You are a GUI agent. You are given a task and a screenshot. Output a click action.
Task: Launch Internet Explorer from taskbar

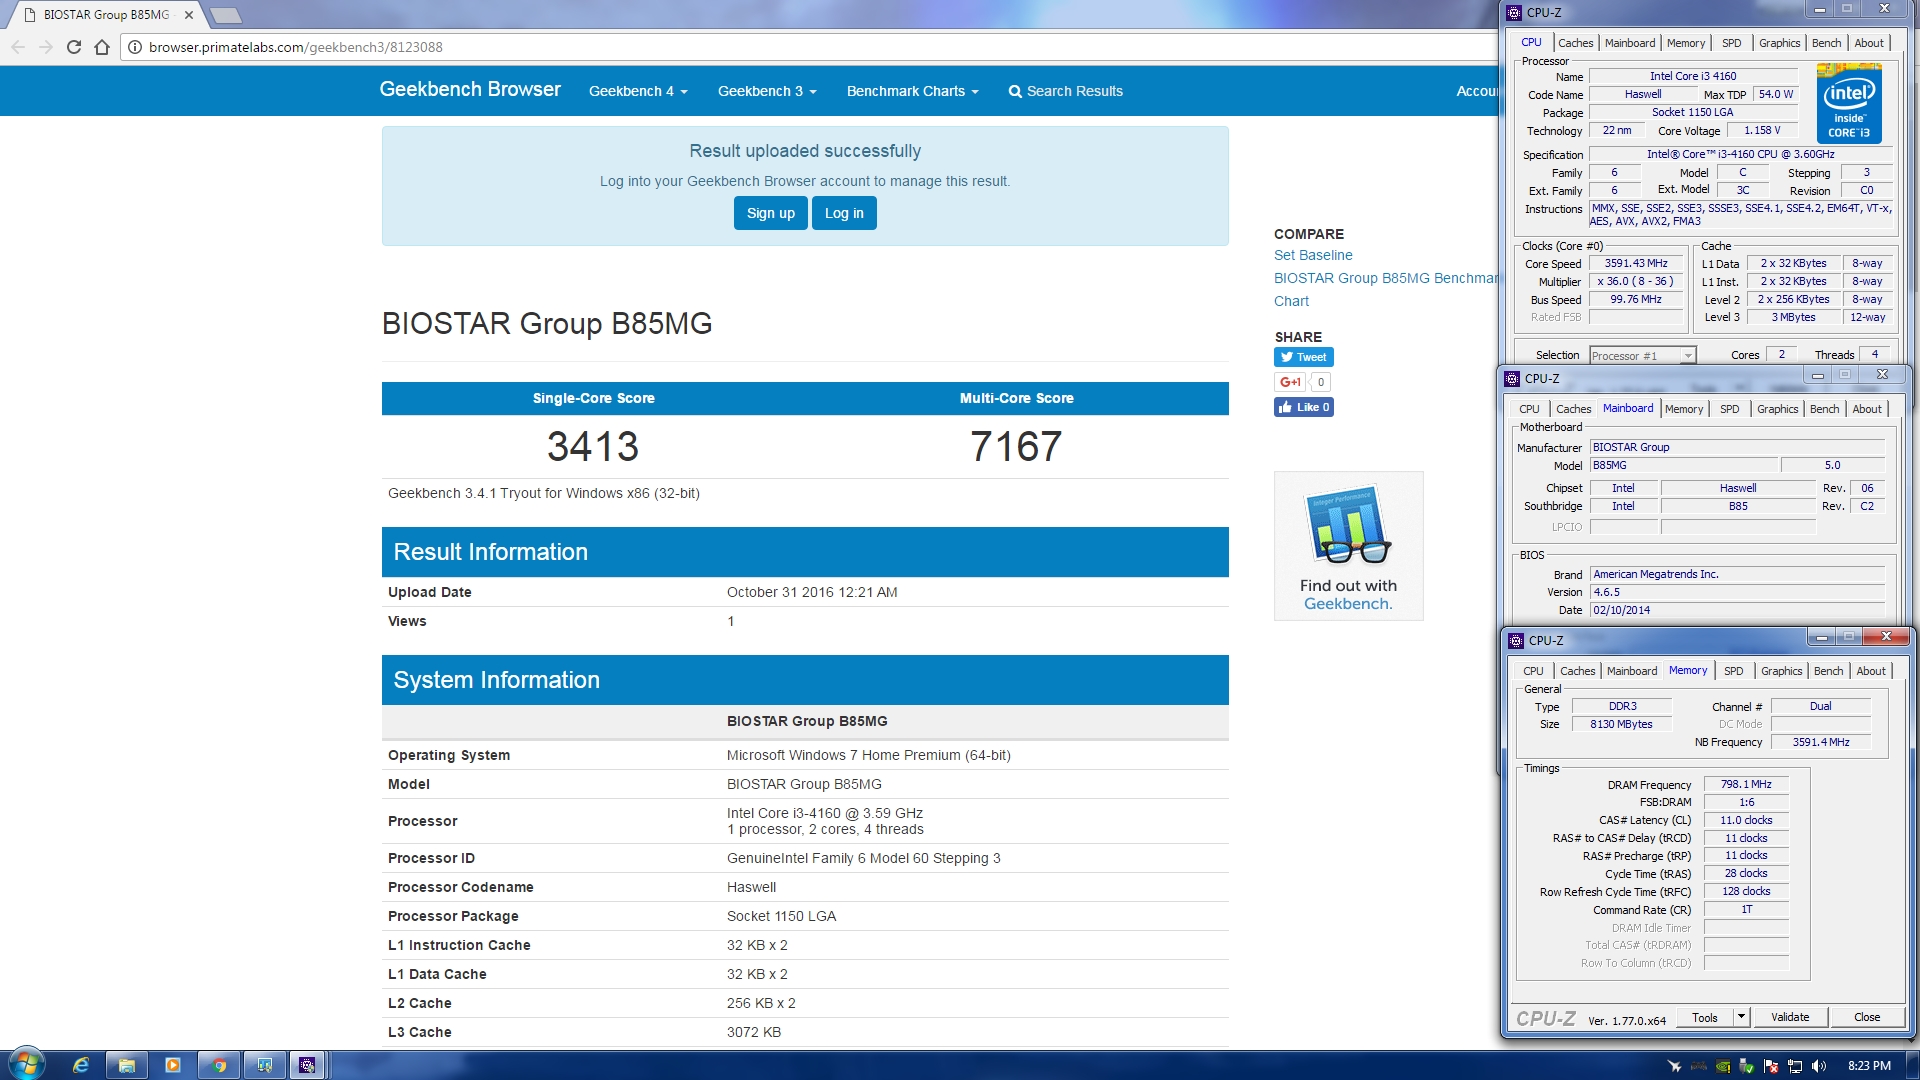click(81, 1065)
